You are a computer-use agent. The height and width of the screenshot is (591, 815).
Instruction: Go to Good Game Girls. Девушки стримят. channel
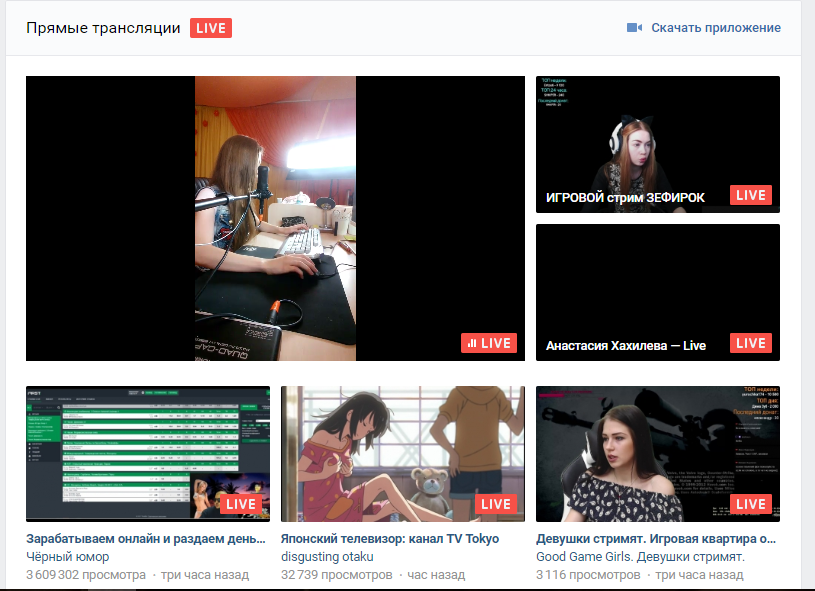[x=640, y=556]
